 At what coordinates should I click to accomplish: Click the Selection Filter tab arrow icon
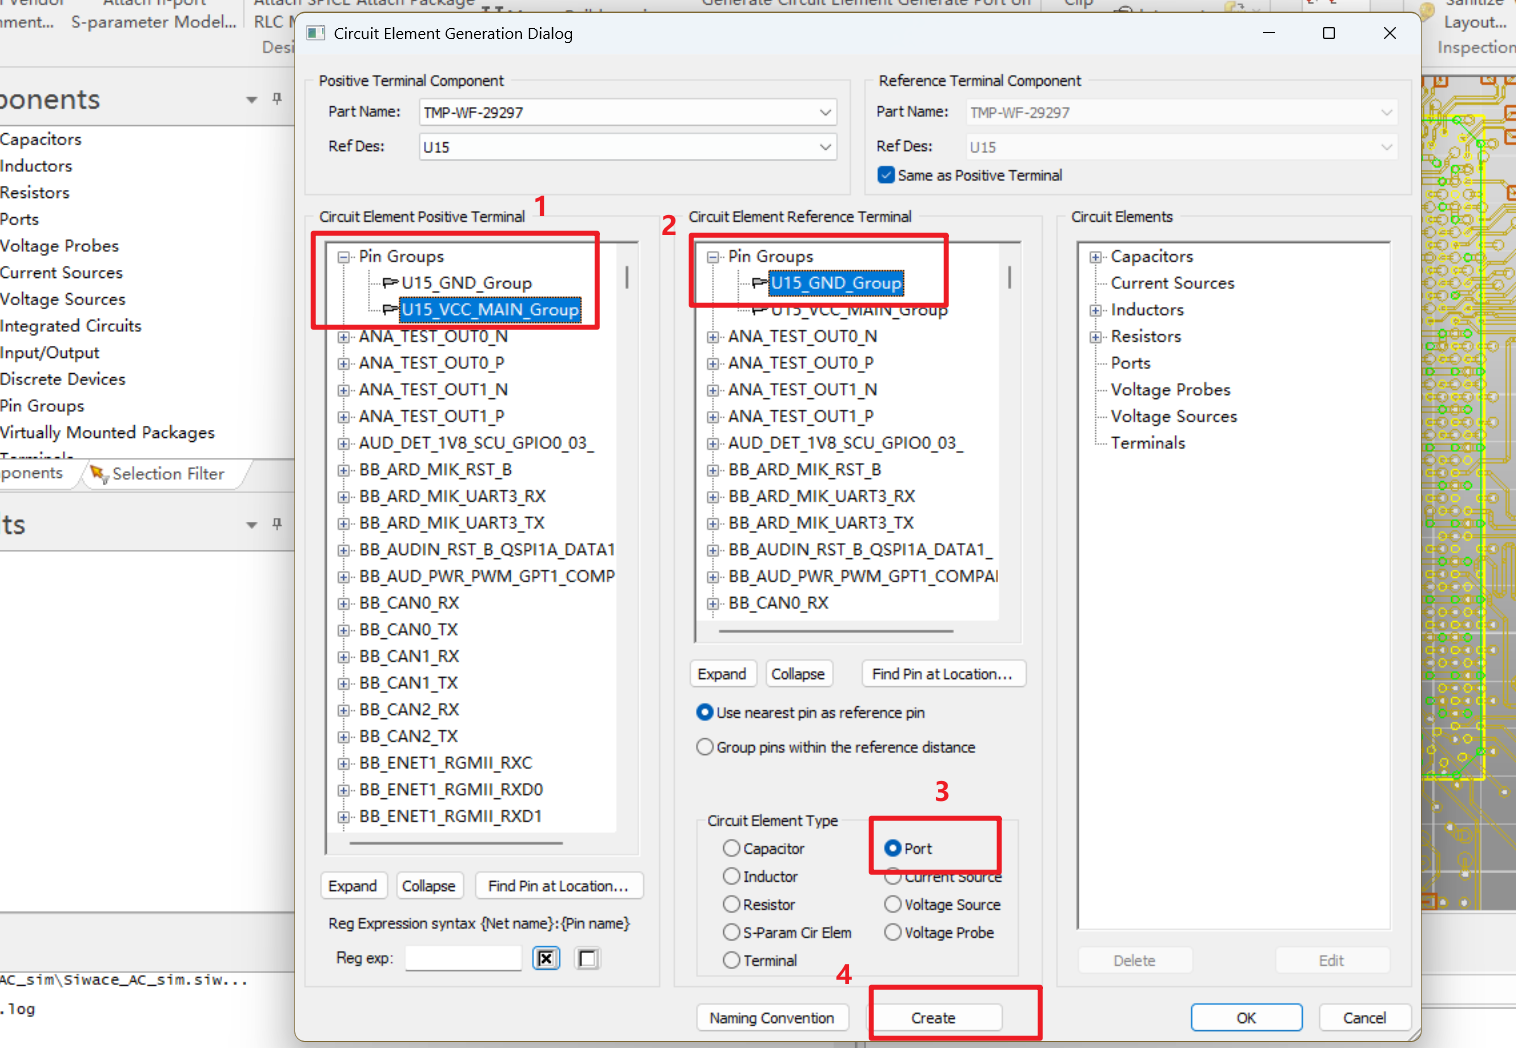pyautogui.click(x=98, y=473)
